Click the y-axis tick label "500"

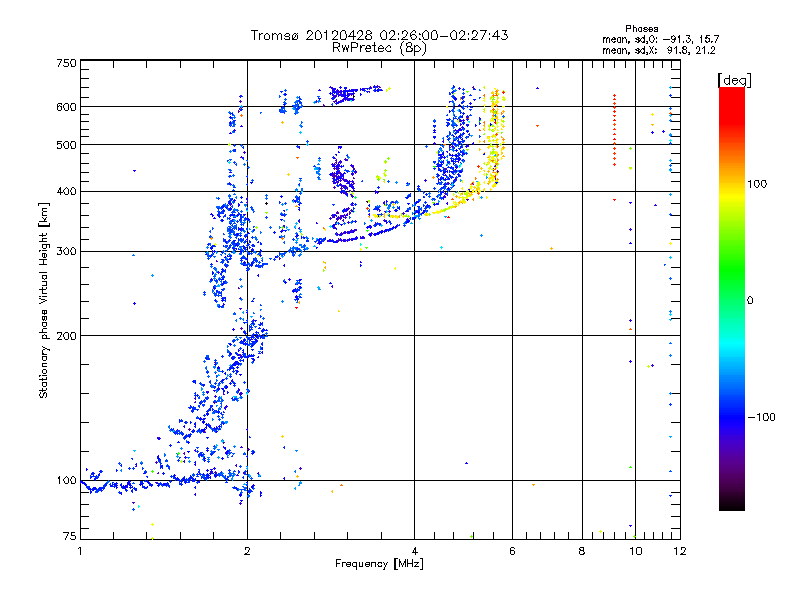coord(66,145)
